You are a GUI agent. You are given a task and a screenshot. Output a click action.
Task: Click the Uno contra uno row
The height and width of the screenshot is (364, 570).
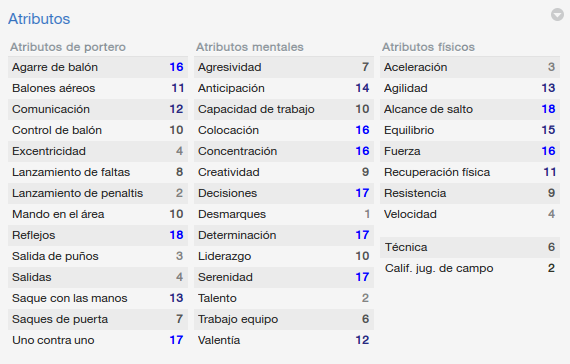pos(98,340)
